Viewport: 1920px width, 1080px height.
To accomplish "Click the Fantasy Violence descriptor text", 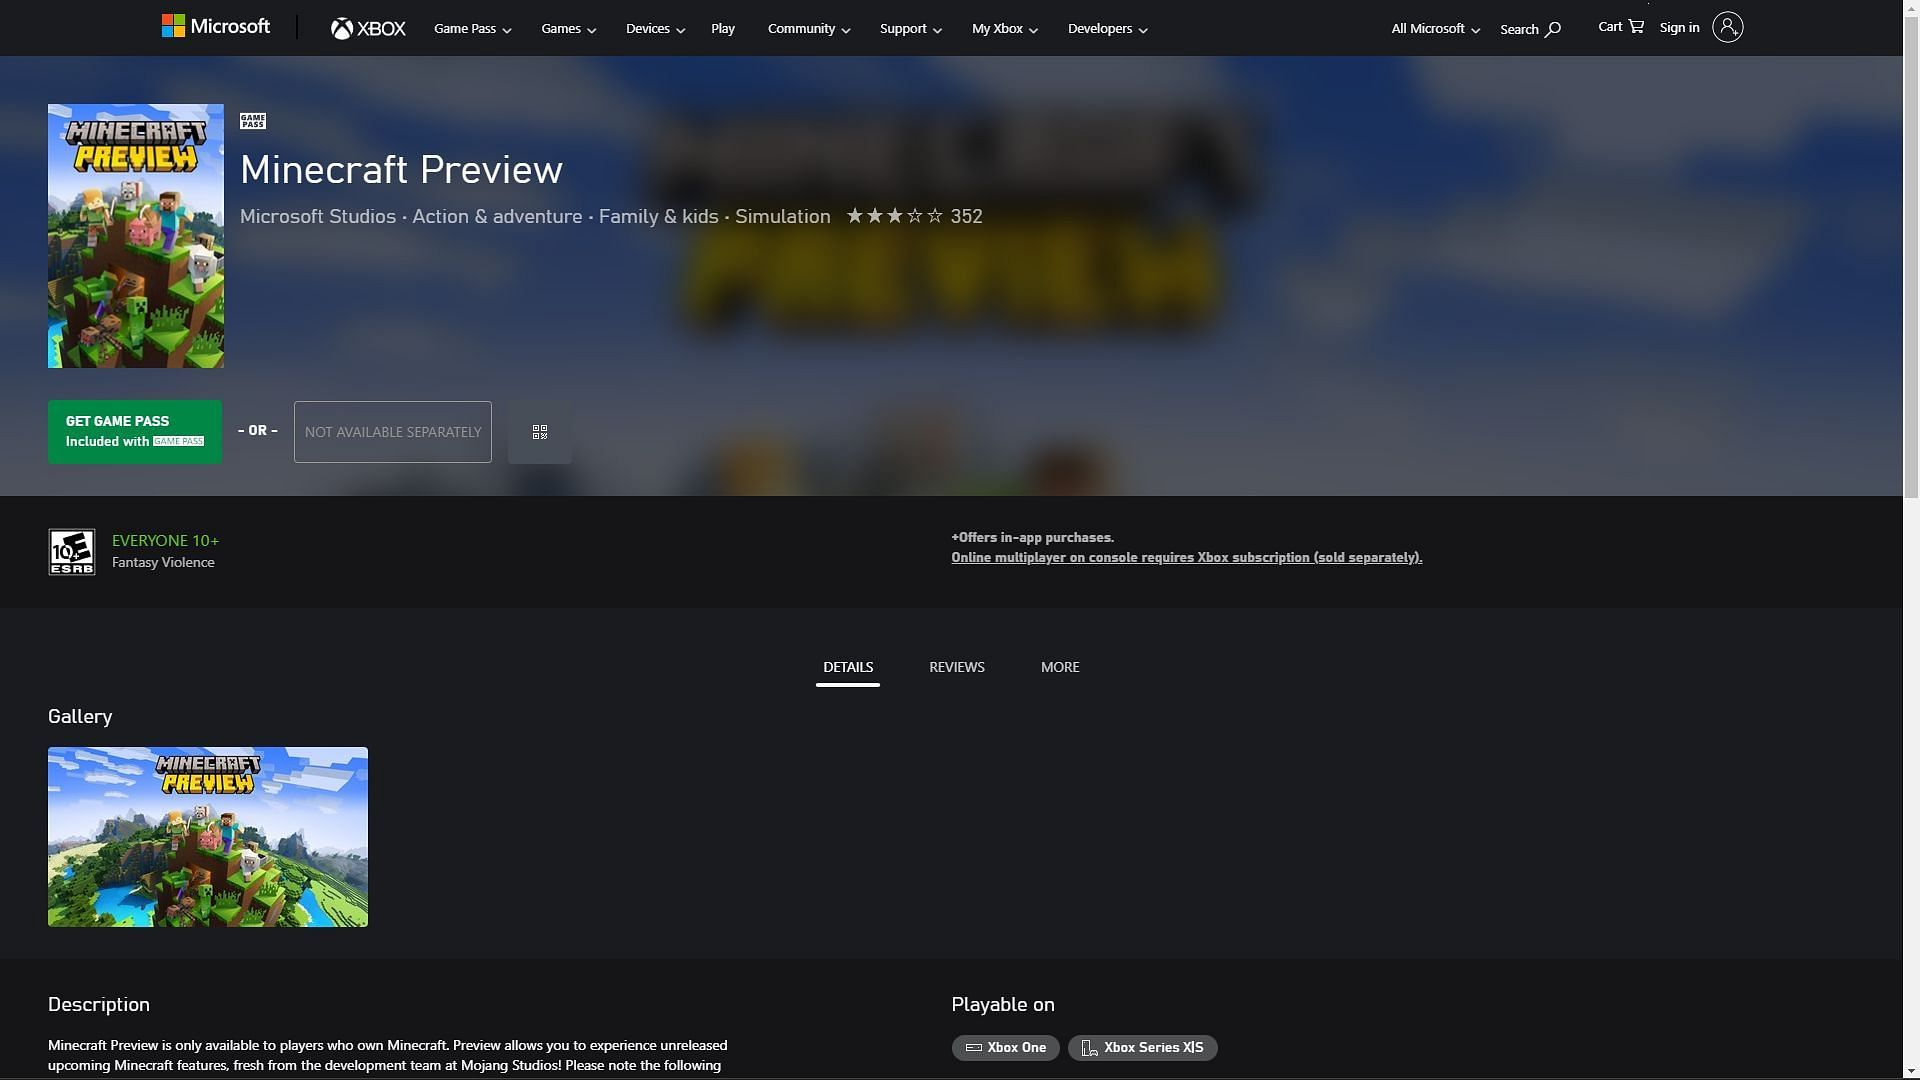I will (x=163, y=563).
